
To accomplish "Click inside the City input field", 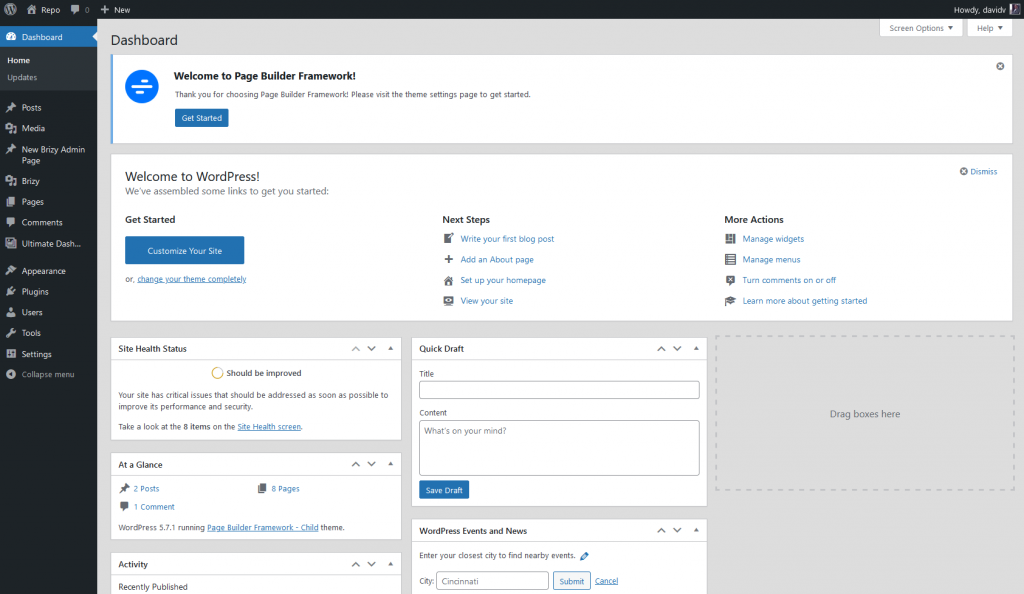I will [x=492, y=580].
